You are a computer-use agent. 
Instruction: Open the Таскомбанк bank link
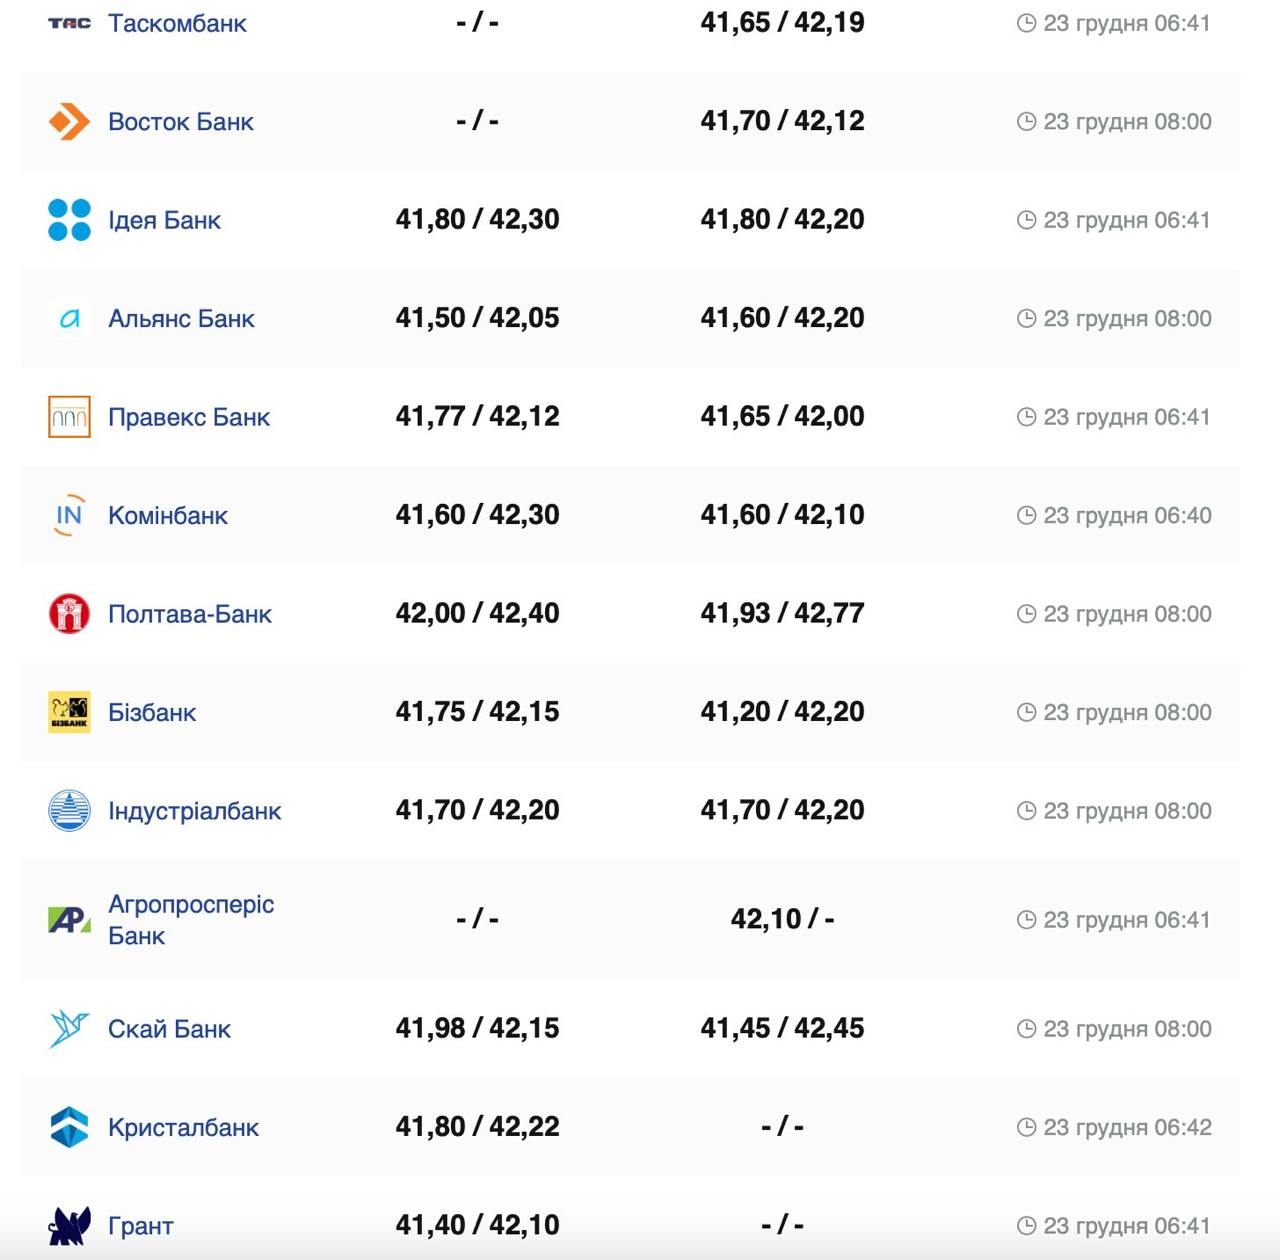(177, 23)
